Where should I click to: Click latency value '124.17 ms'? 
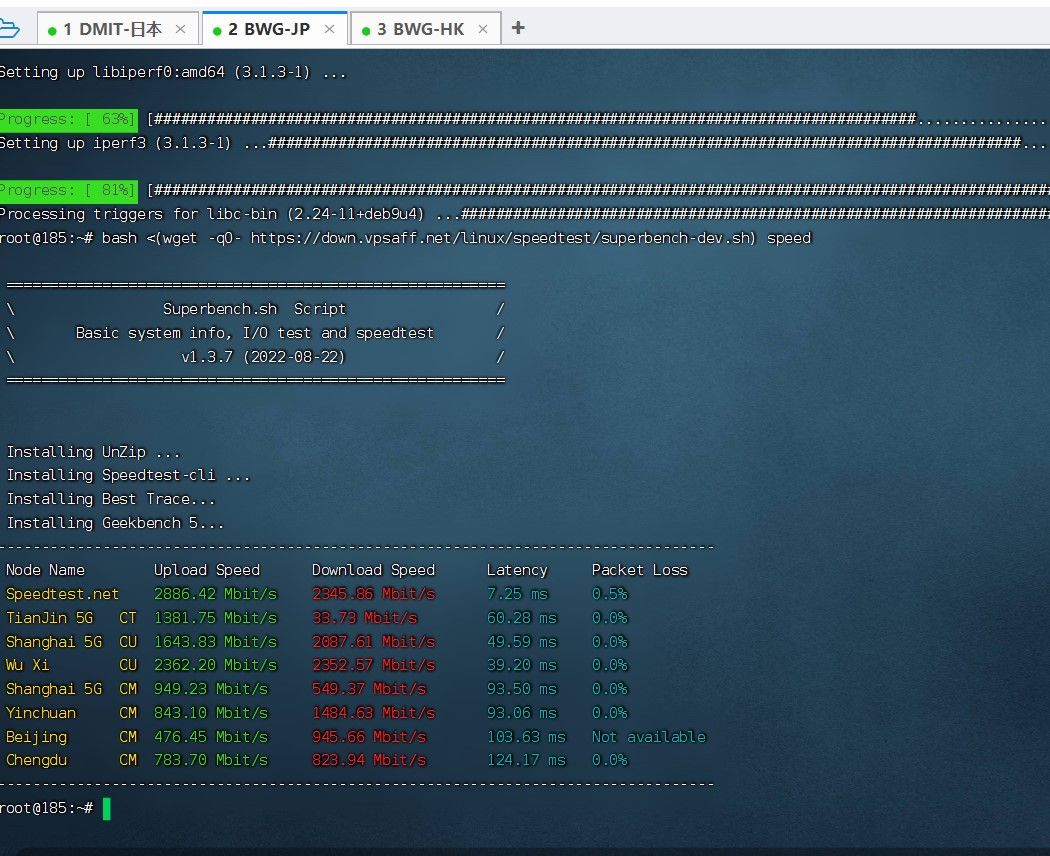click(526, 760)
